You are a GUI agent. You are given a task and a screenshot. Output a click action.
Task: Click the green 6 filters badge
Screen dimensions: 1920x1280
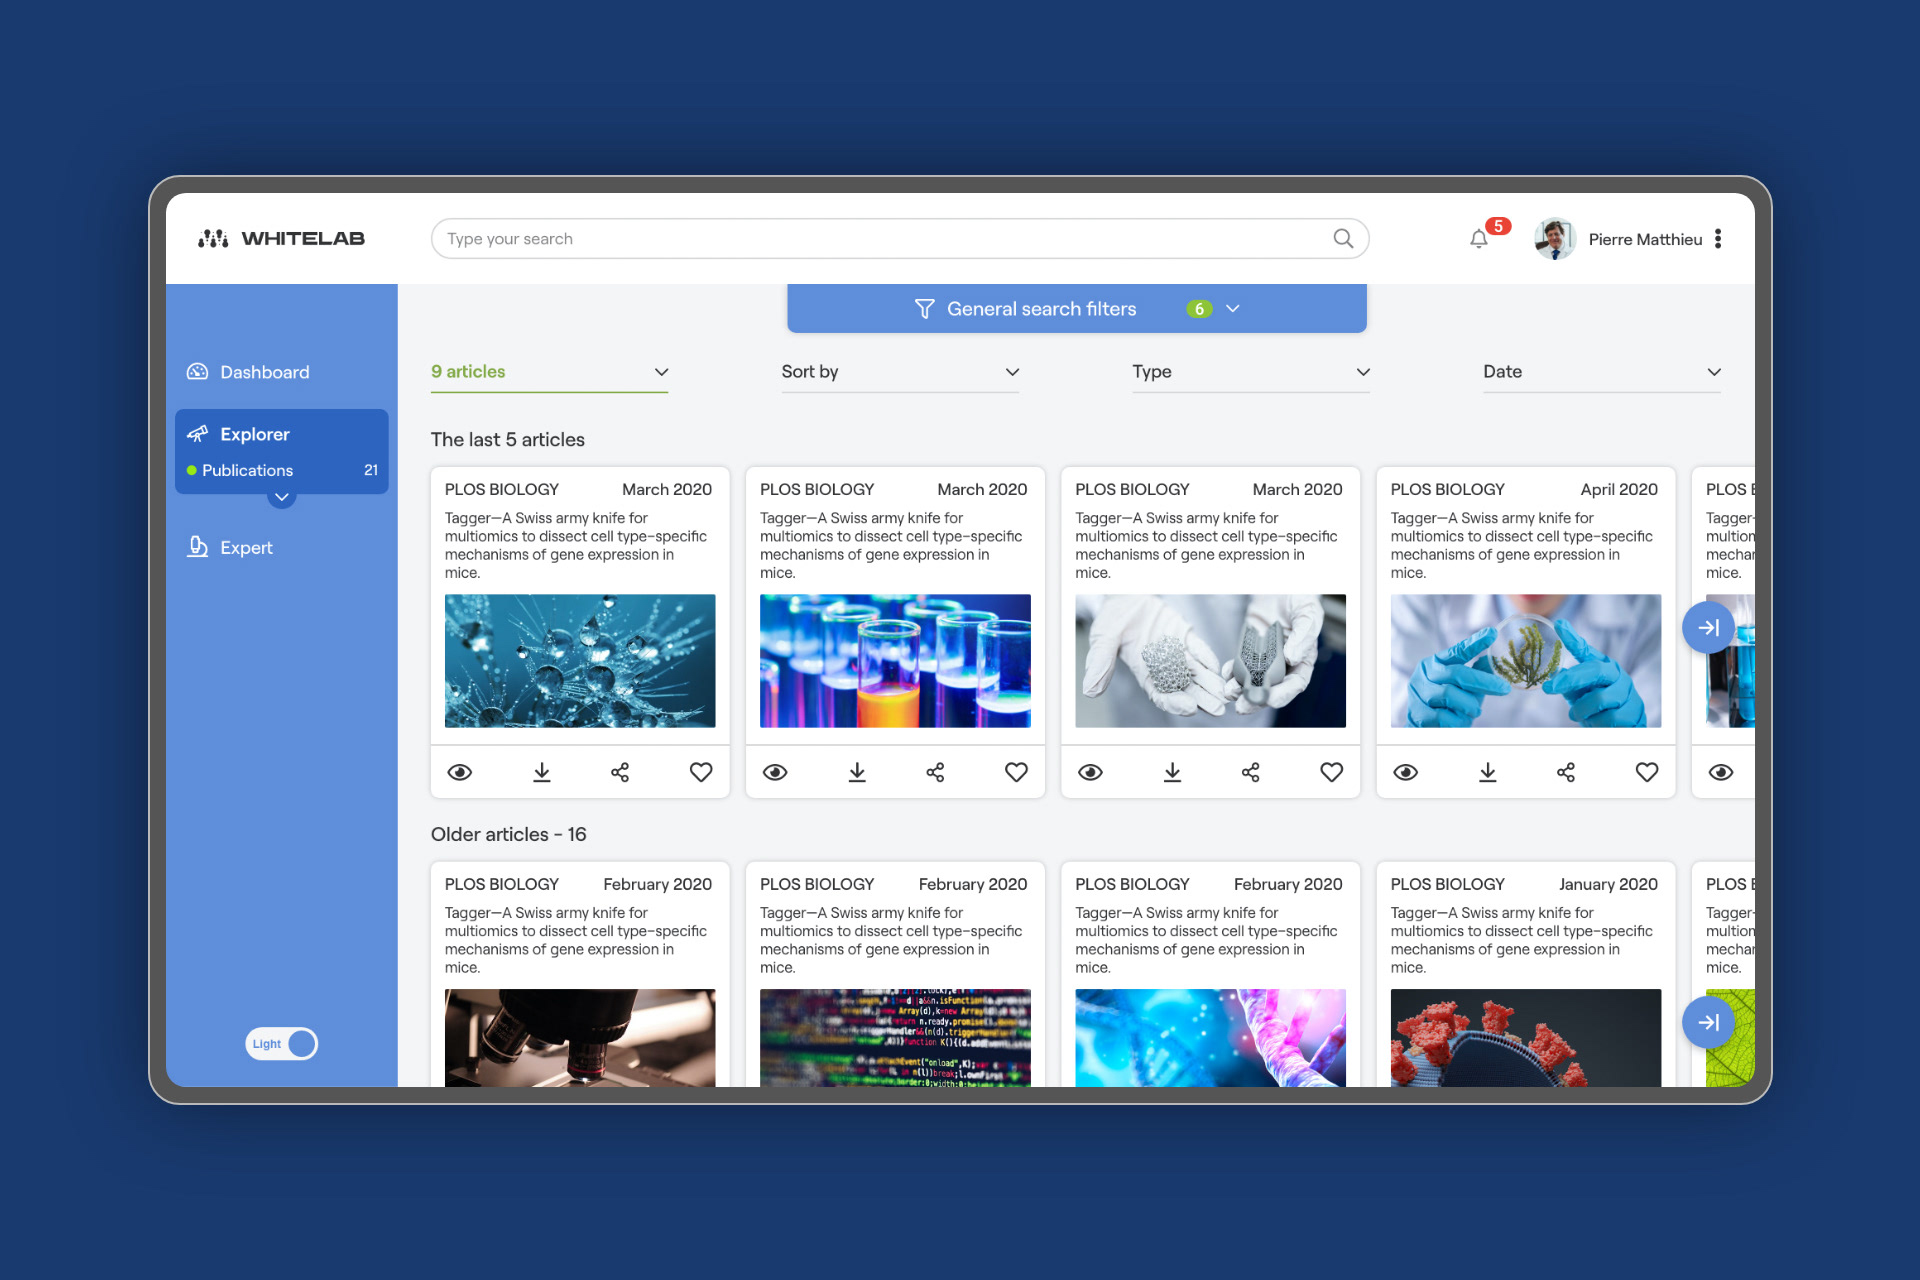[1199, 309]
